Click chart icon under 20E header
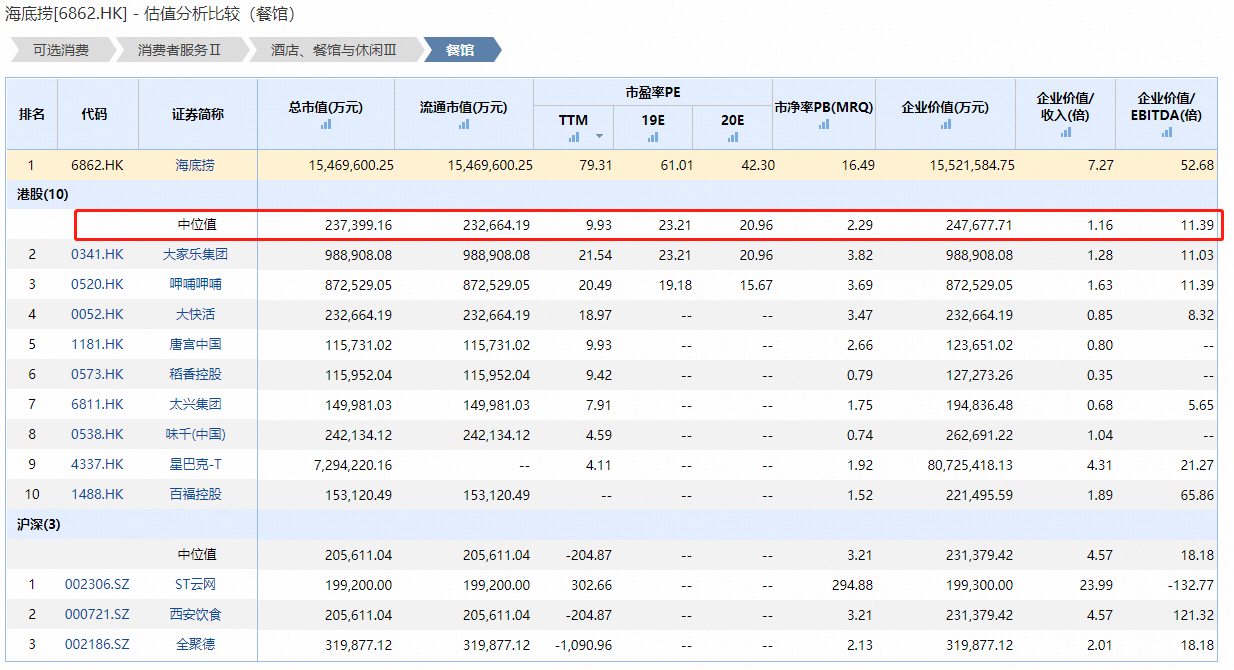The width and height of the screenshot is (1234, 670). (x=733, y=137)
